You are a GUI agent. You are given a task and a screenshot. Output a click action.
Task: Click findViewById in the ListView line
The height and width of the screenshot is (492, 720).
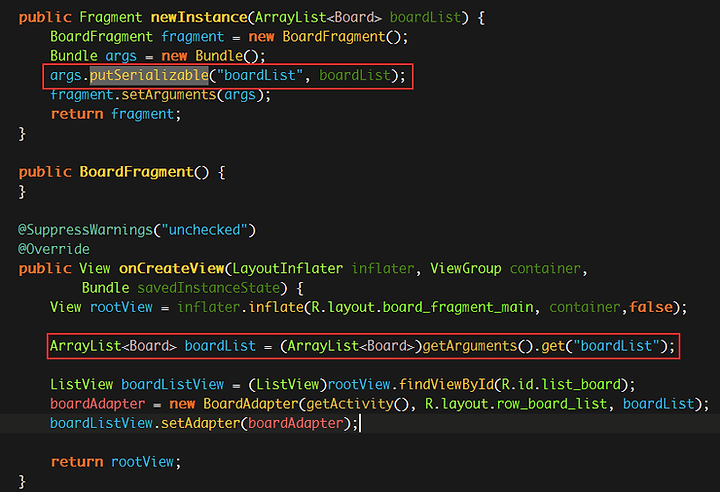pos(446,385)
